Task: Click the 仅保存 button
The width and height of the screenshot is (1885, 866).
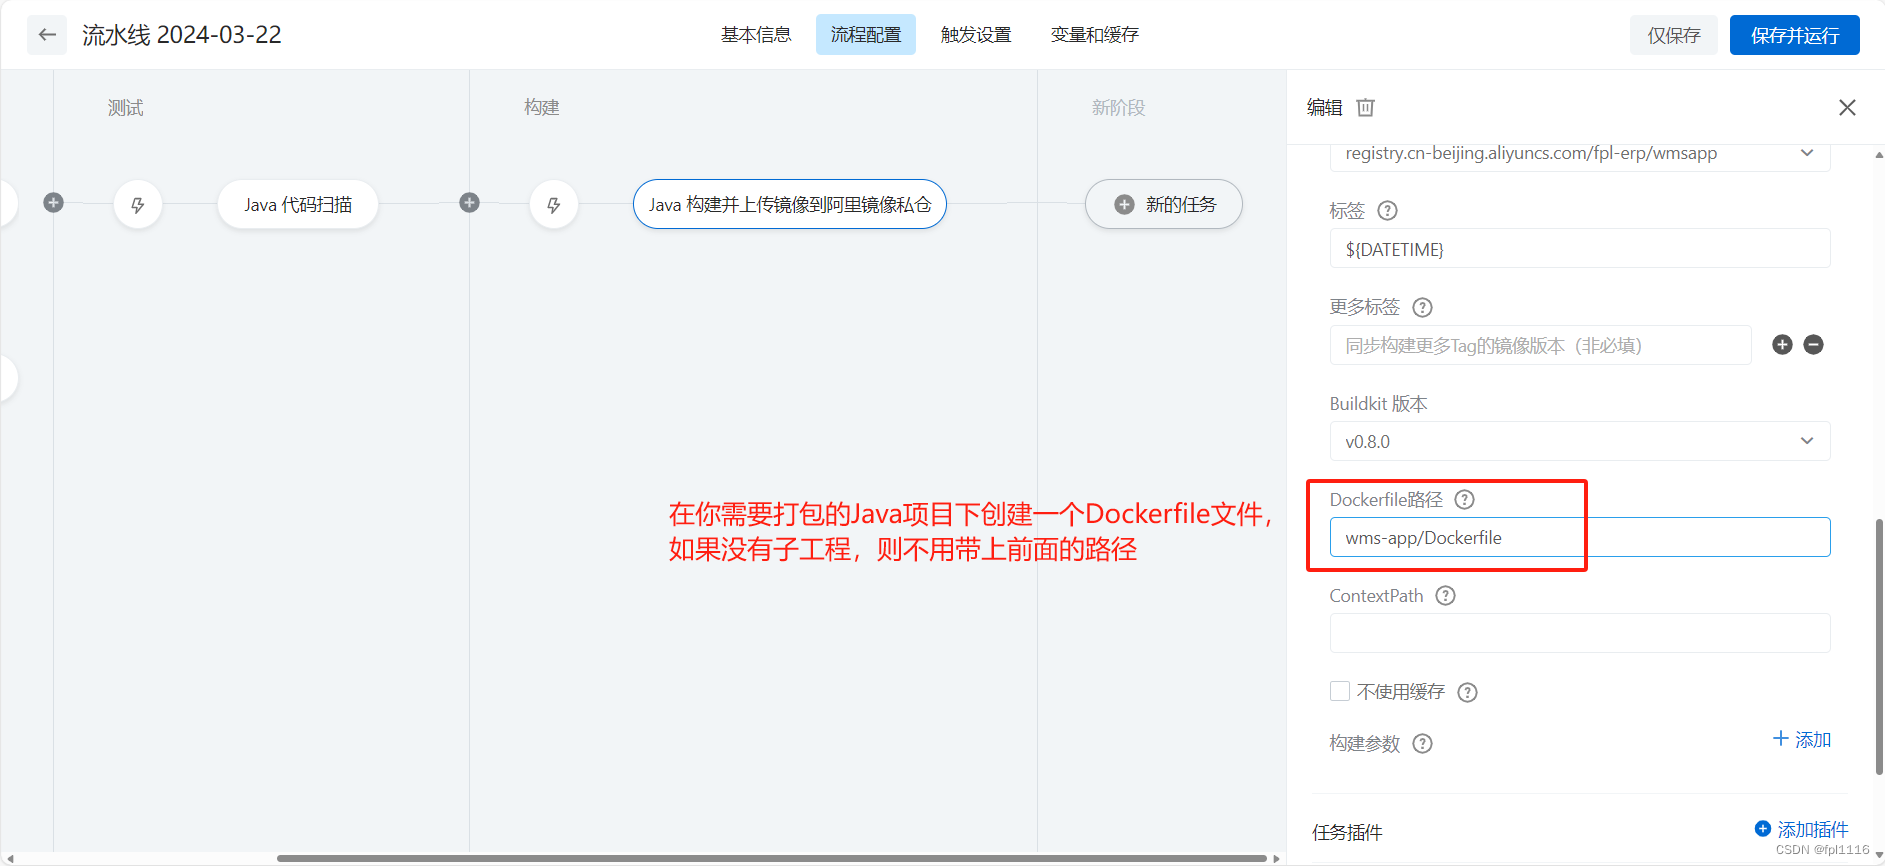Action: click(1674, 35)
